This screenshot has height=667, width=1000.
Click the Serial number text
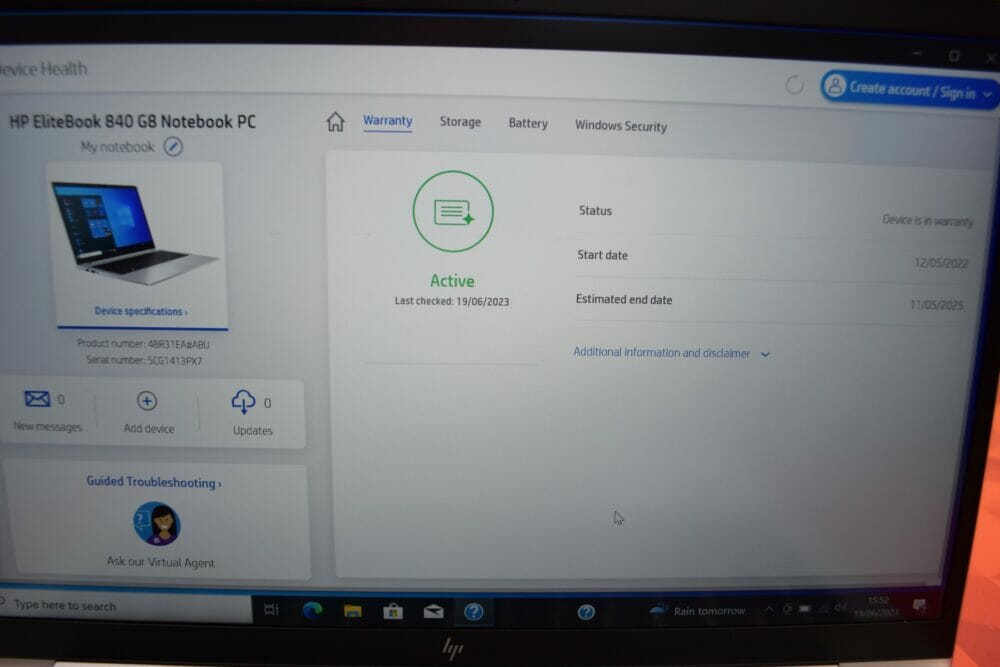pos(144,360)
